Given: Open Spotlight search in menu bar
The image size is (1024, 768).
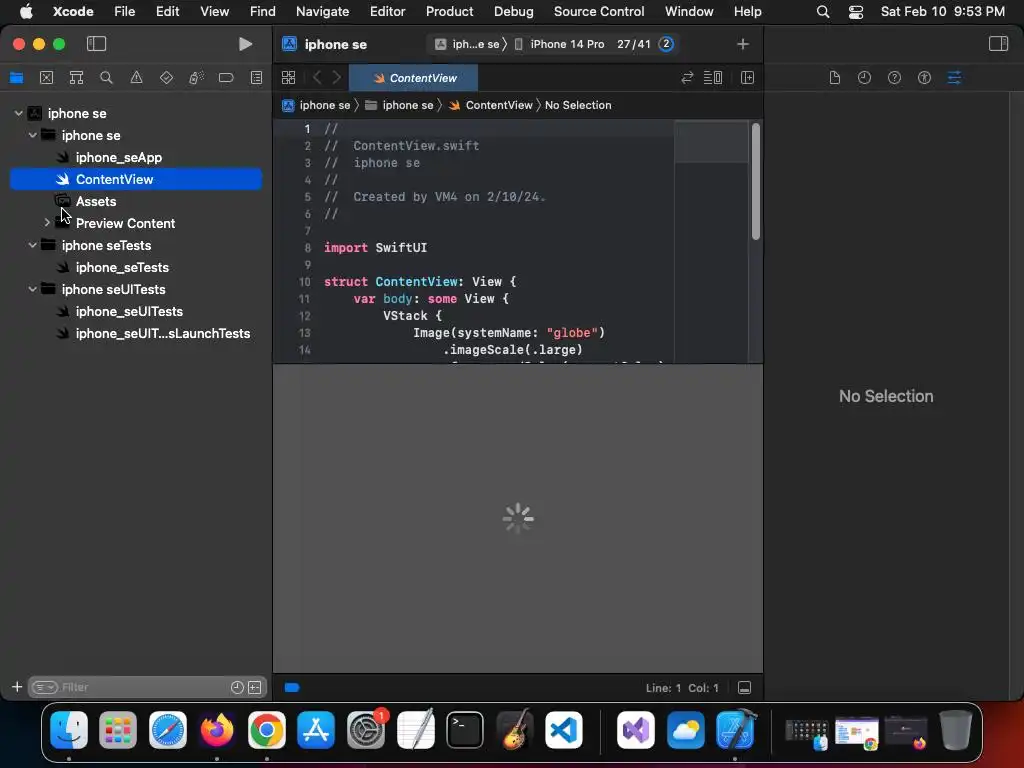Looking at the screenshot, I should pos(823,11).
